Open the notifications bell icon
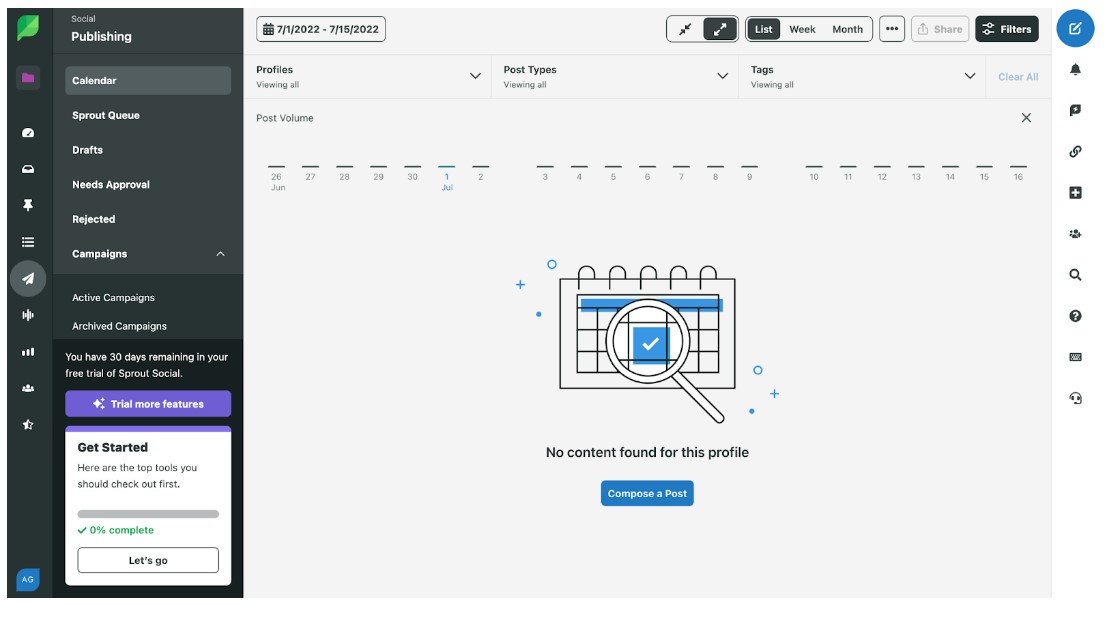 tap(1075, 70)
